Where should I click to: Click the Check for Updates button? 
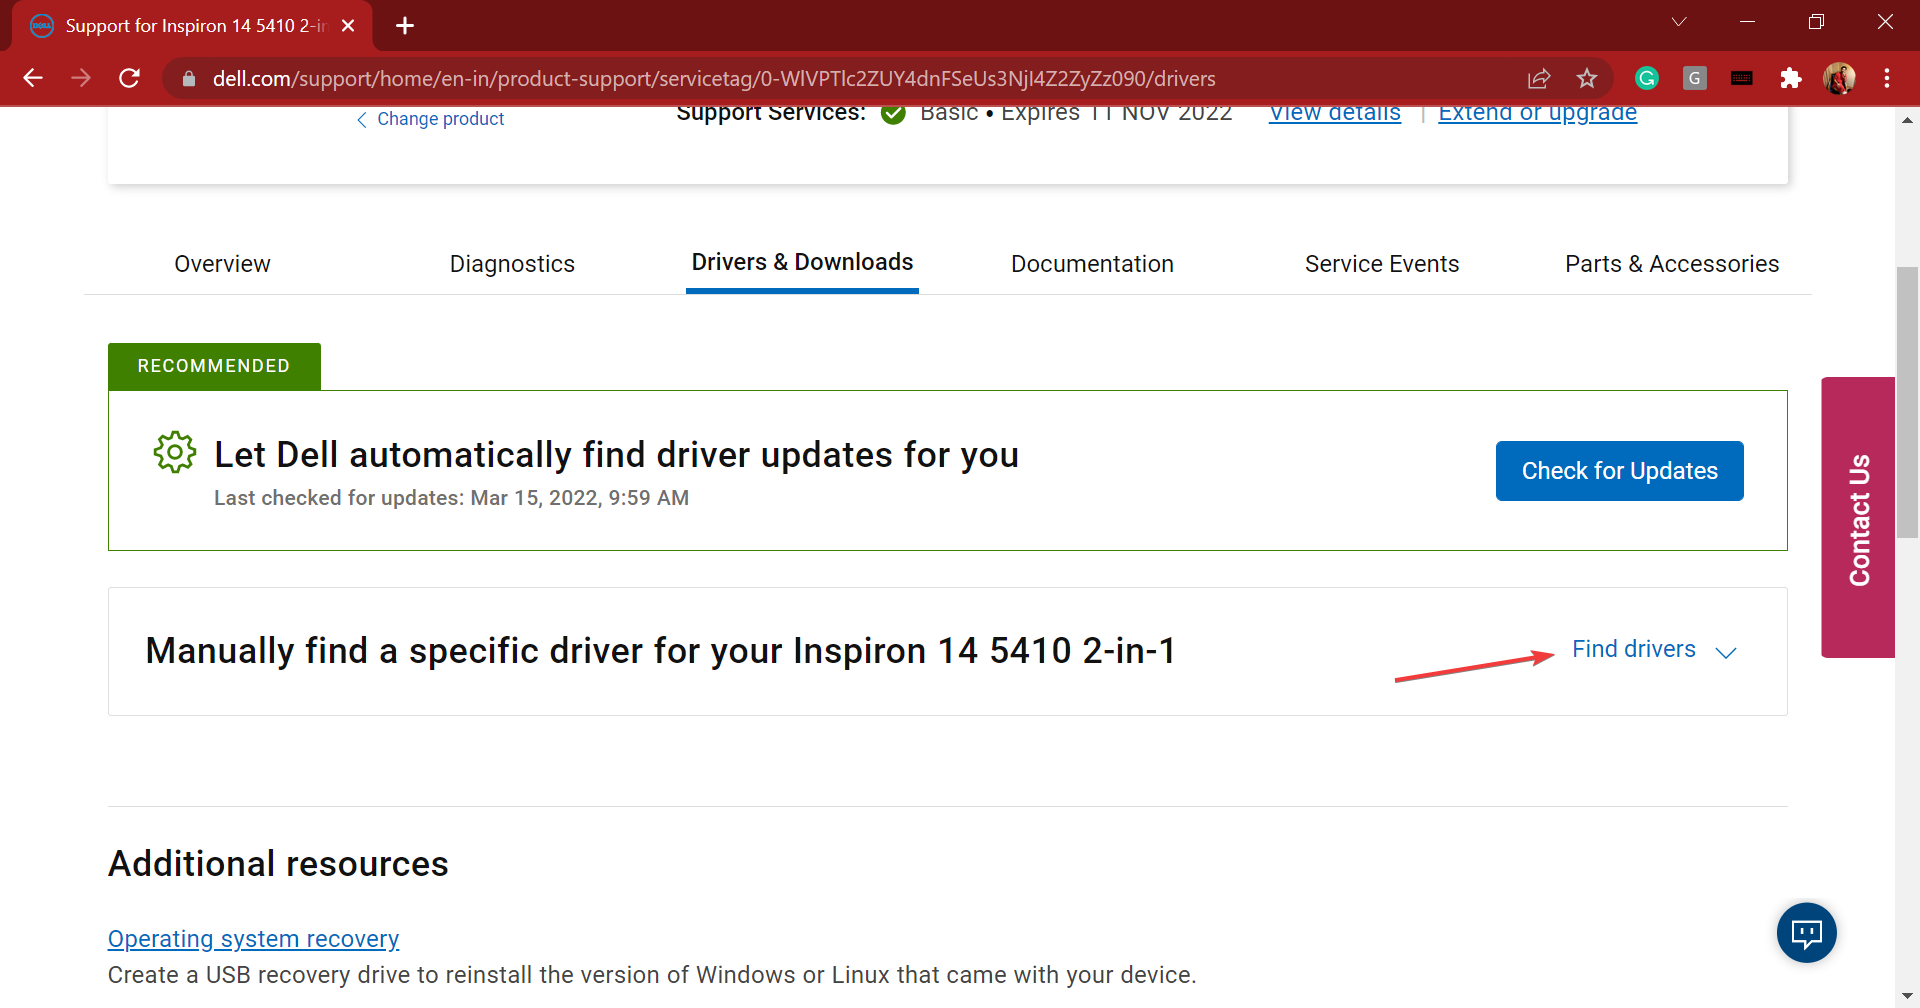point(1620,471)
